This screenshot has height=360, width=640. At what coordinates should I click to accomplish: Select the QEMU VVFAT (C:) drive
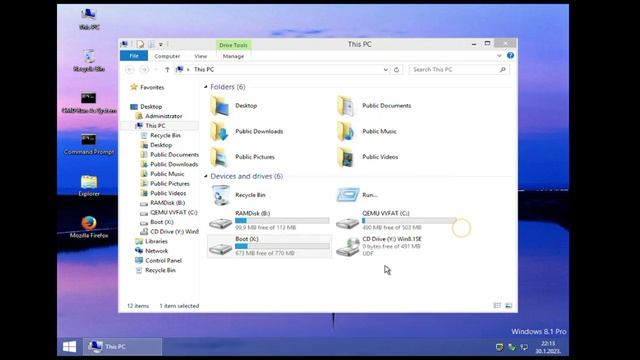(396, 220)
